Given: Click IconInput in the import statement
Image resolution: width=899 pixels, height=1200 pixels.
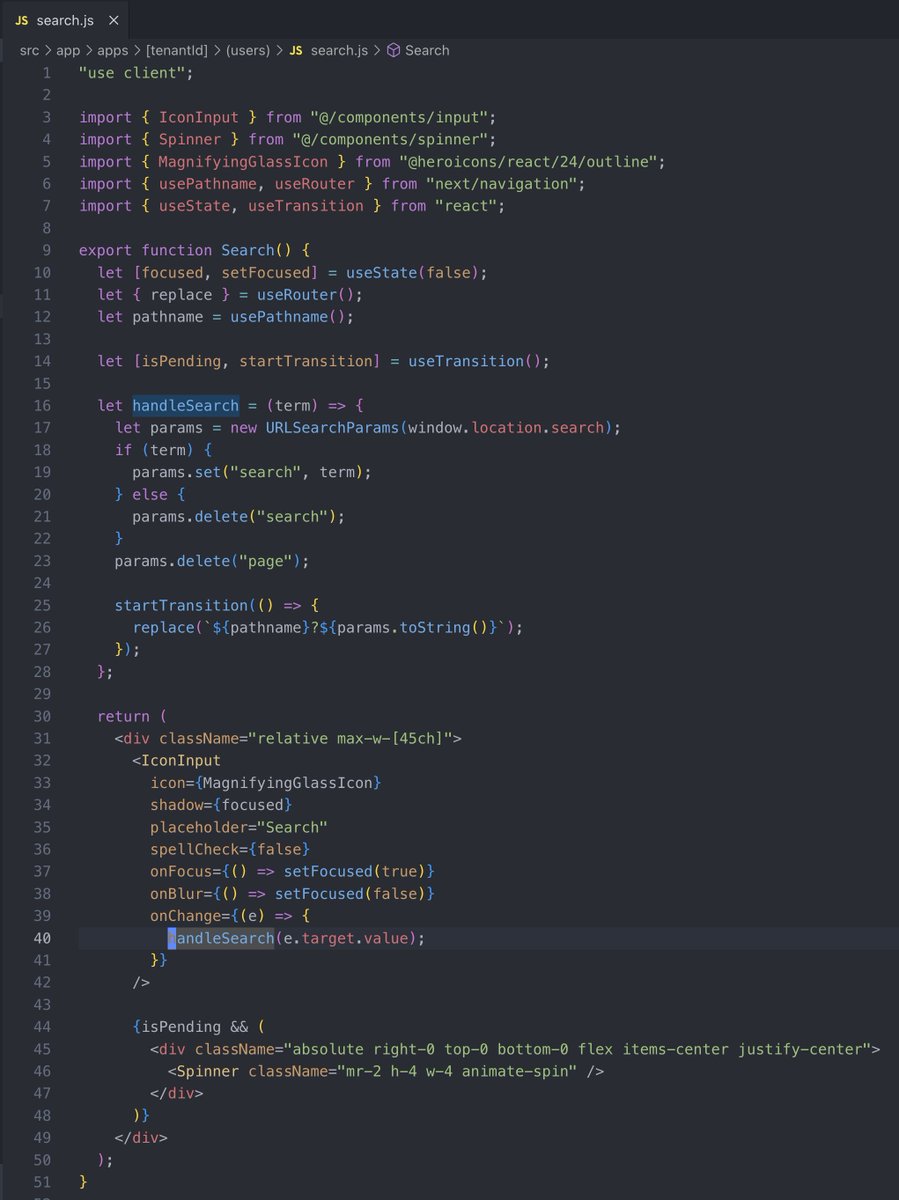Looking at the screenshot, I should (x=199, y=117).
